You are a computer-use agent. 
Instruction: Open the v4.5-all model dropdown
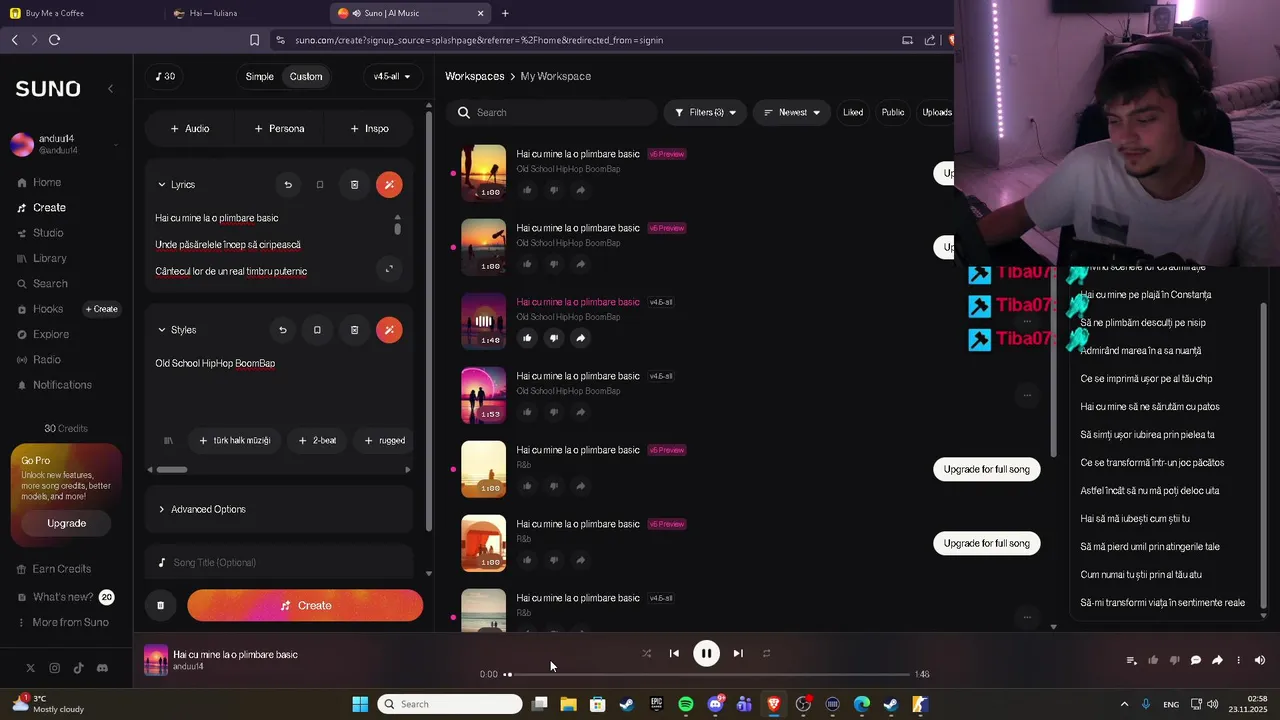coord(392,77)
